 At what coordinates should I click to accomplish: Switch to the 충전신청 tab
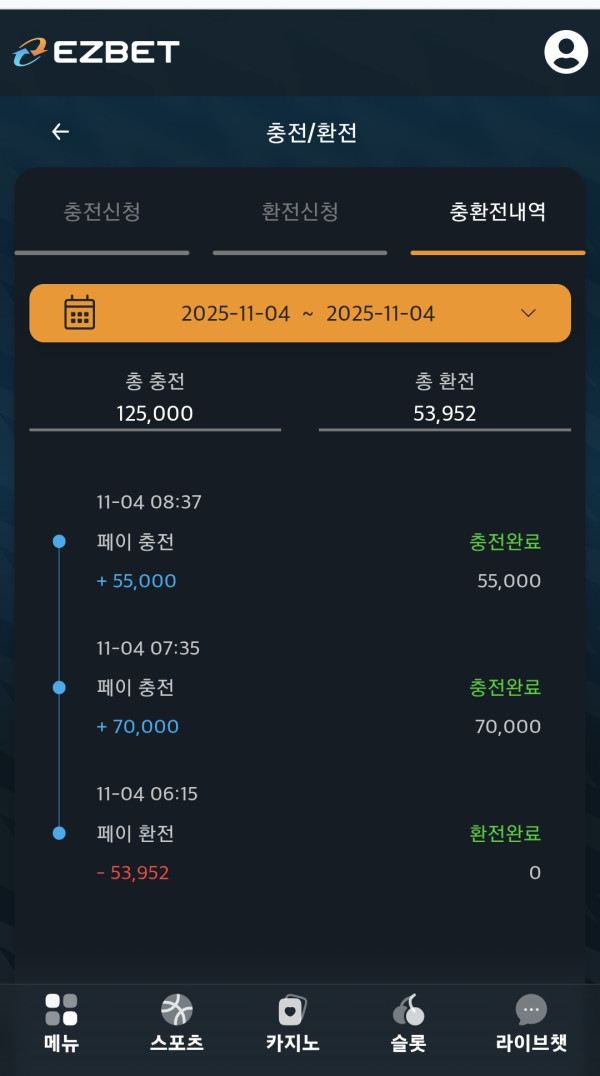pyautogui.click(x=102, y=212)
